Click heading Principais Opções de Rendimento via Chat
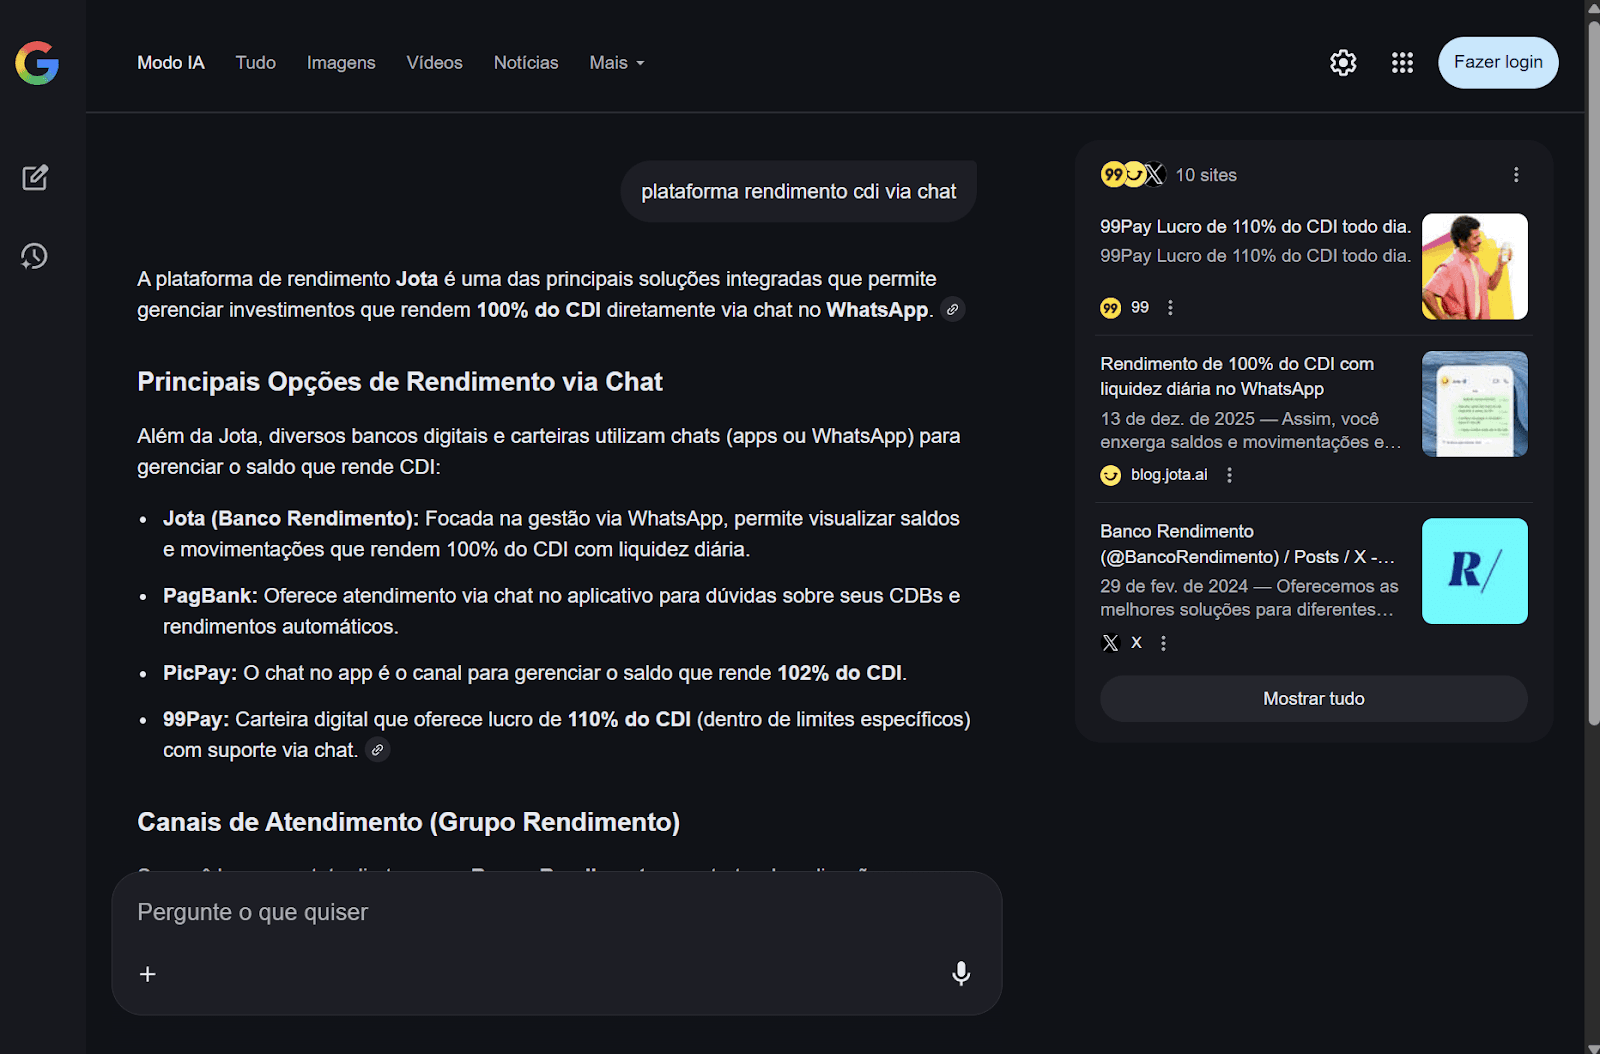Viewport: 1600px width, 1054px height. (x=400, y=382)
